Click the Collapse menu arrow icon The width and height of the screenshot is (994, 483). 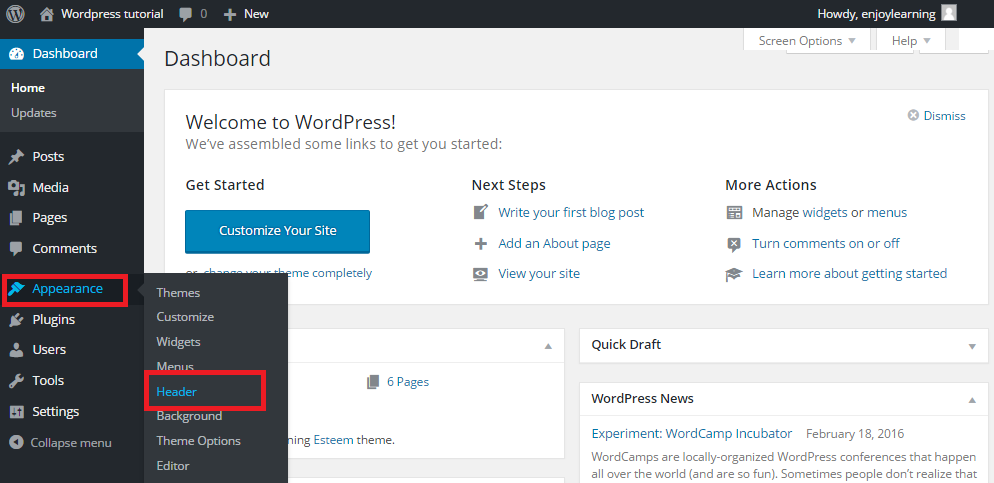16,442
